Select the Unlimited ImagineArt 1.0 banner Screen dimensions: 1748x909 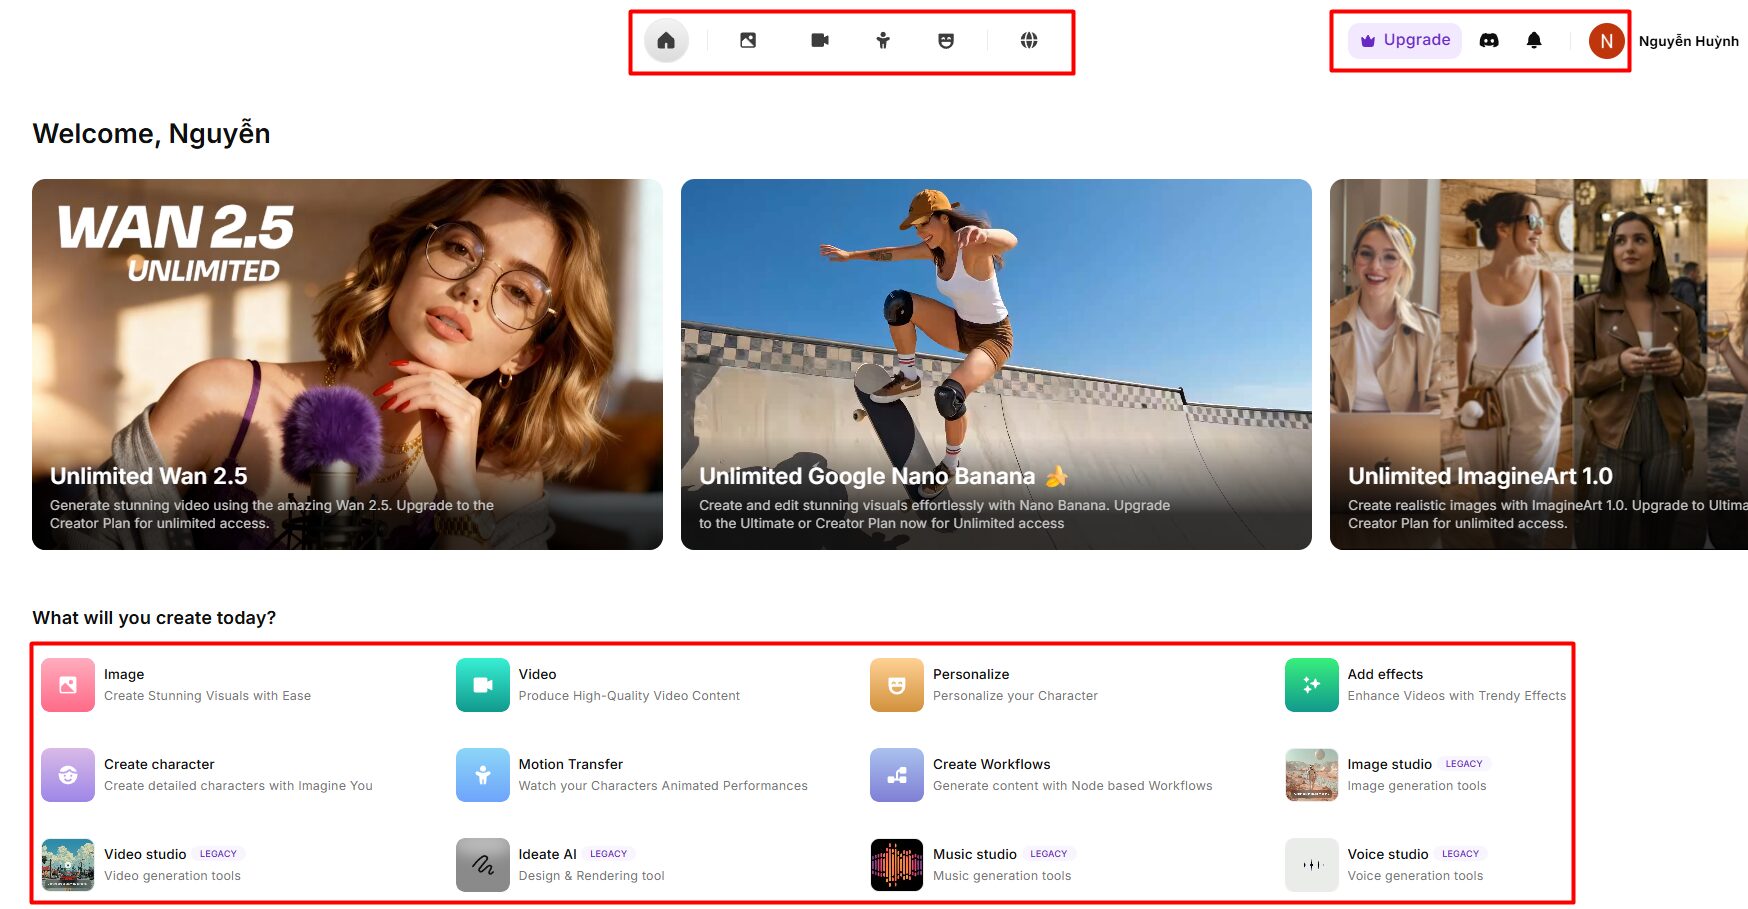pos(1538,364)
